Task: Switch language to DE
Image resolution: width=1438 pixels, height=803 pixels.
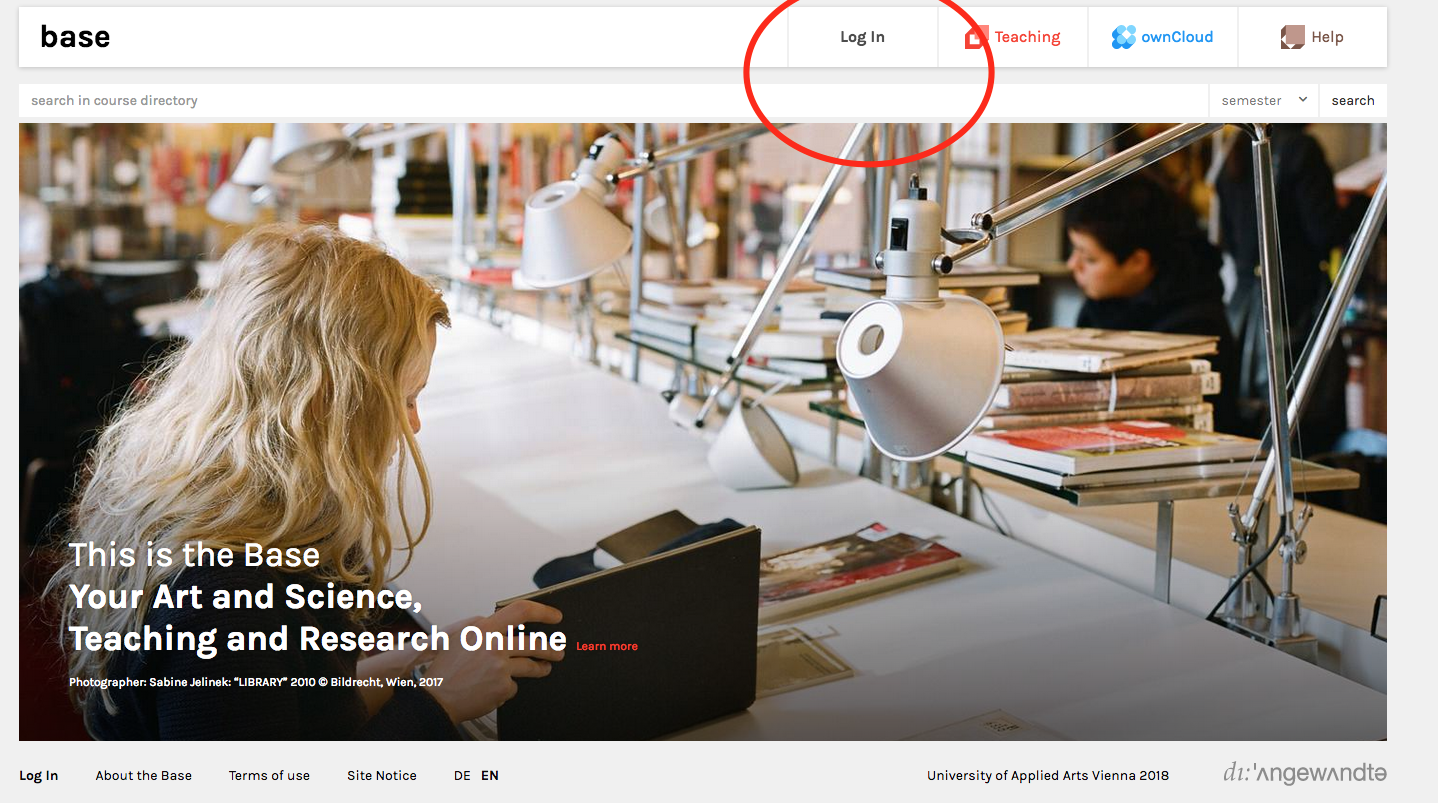Action: [x=462, y=775]
